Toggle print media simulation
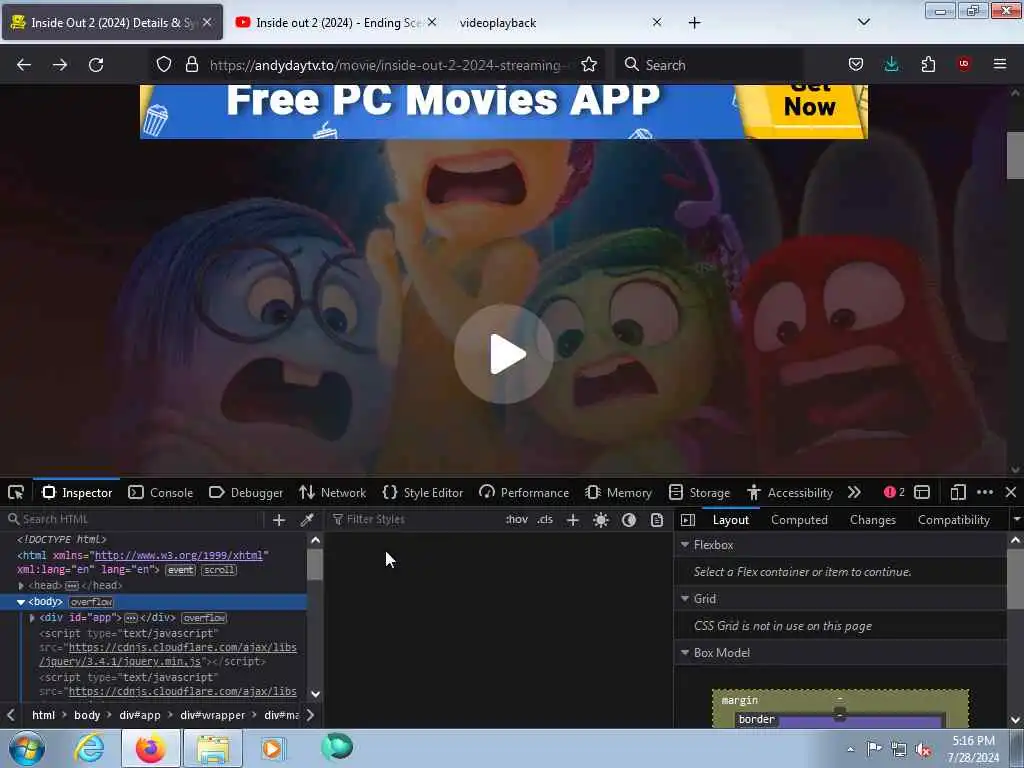1024x768 pixels. [657, 520]
